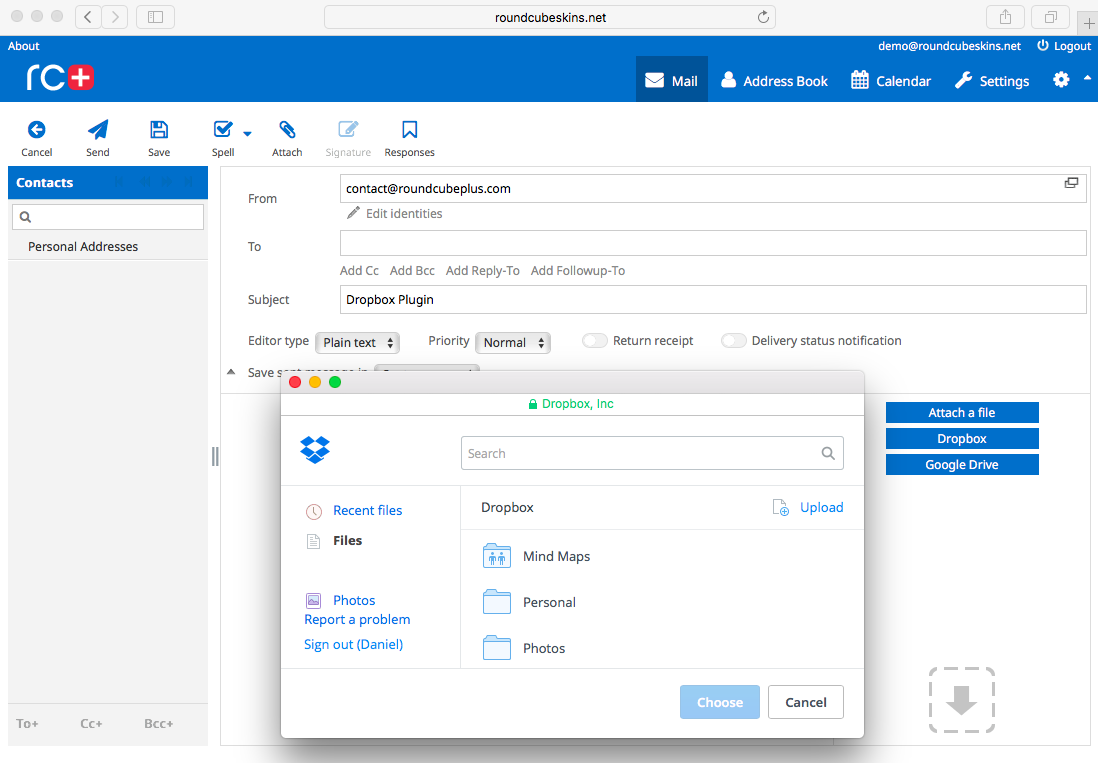Image resolution: width=1098 pixels, height=763 pixels.
Task: Click the Safari address bar
Action: [x=550, y=17]
